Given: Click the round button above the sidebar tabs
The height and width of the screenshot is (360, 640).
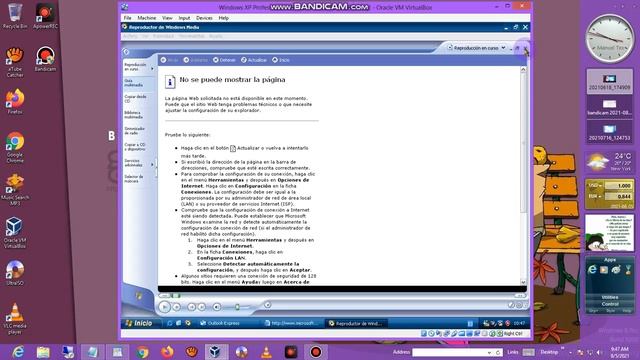Looking at the screenshot, I should coord(126,52).
